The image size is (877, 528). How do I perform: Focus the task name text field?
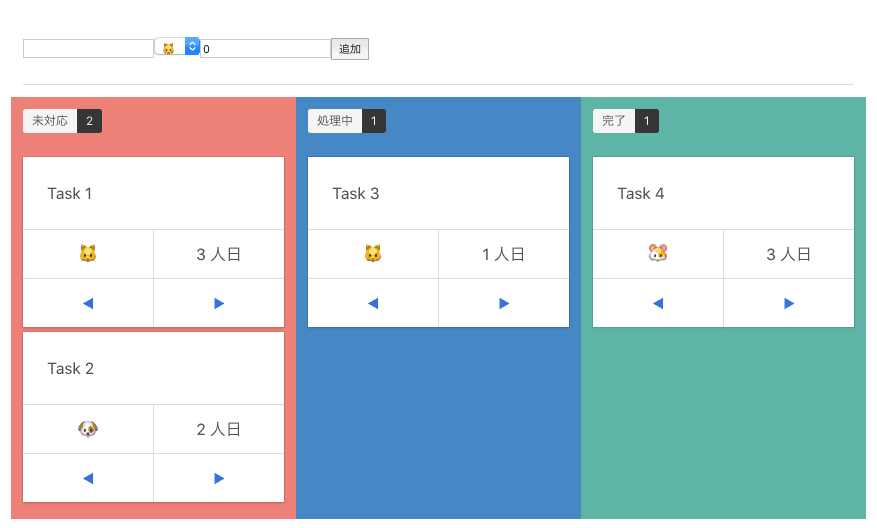coord(88,48)
